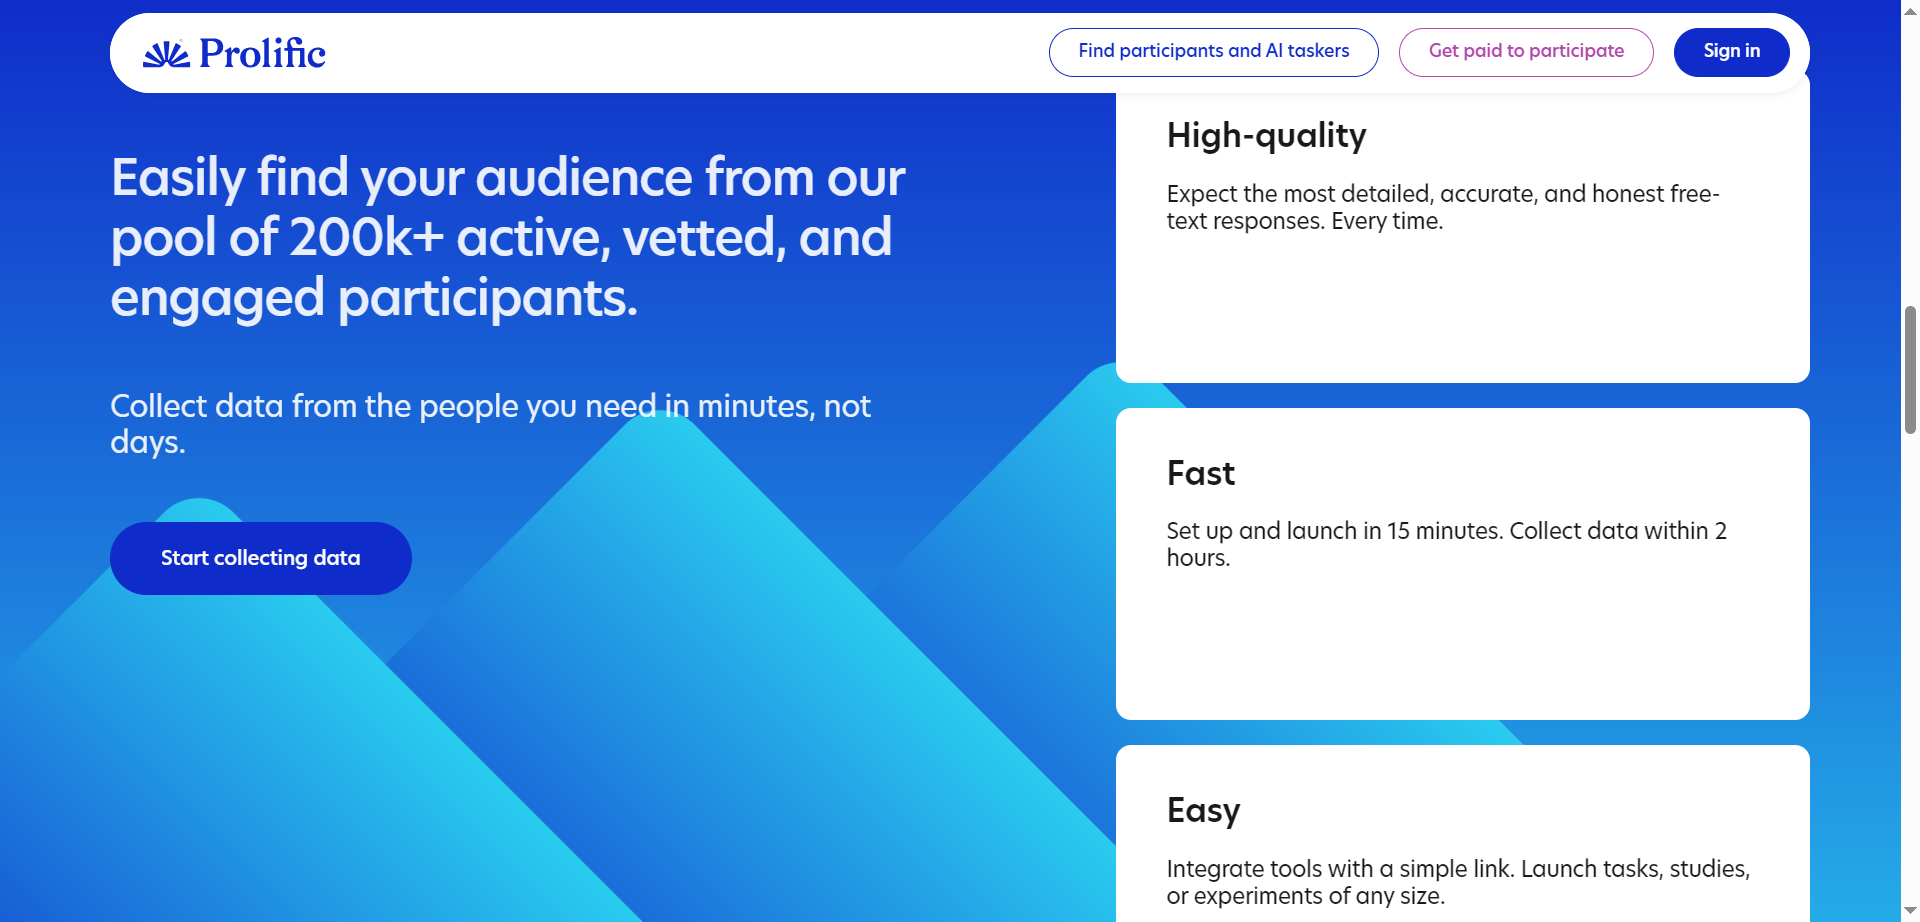Click Start collecting data
1920x922 pixels.
click(x=260, y=558)
